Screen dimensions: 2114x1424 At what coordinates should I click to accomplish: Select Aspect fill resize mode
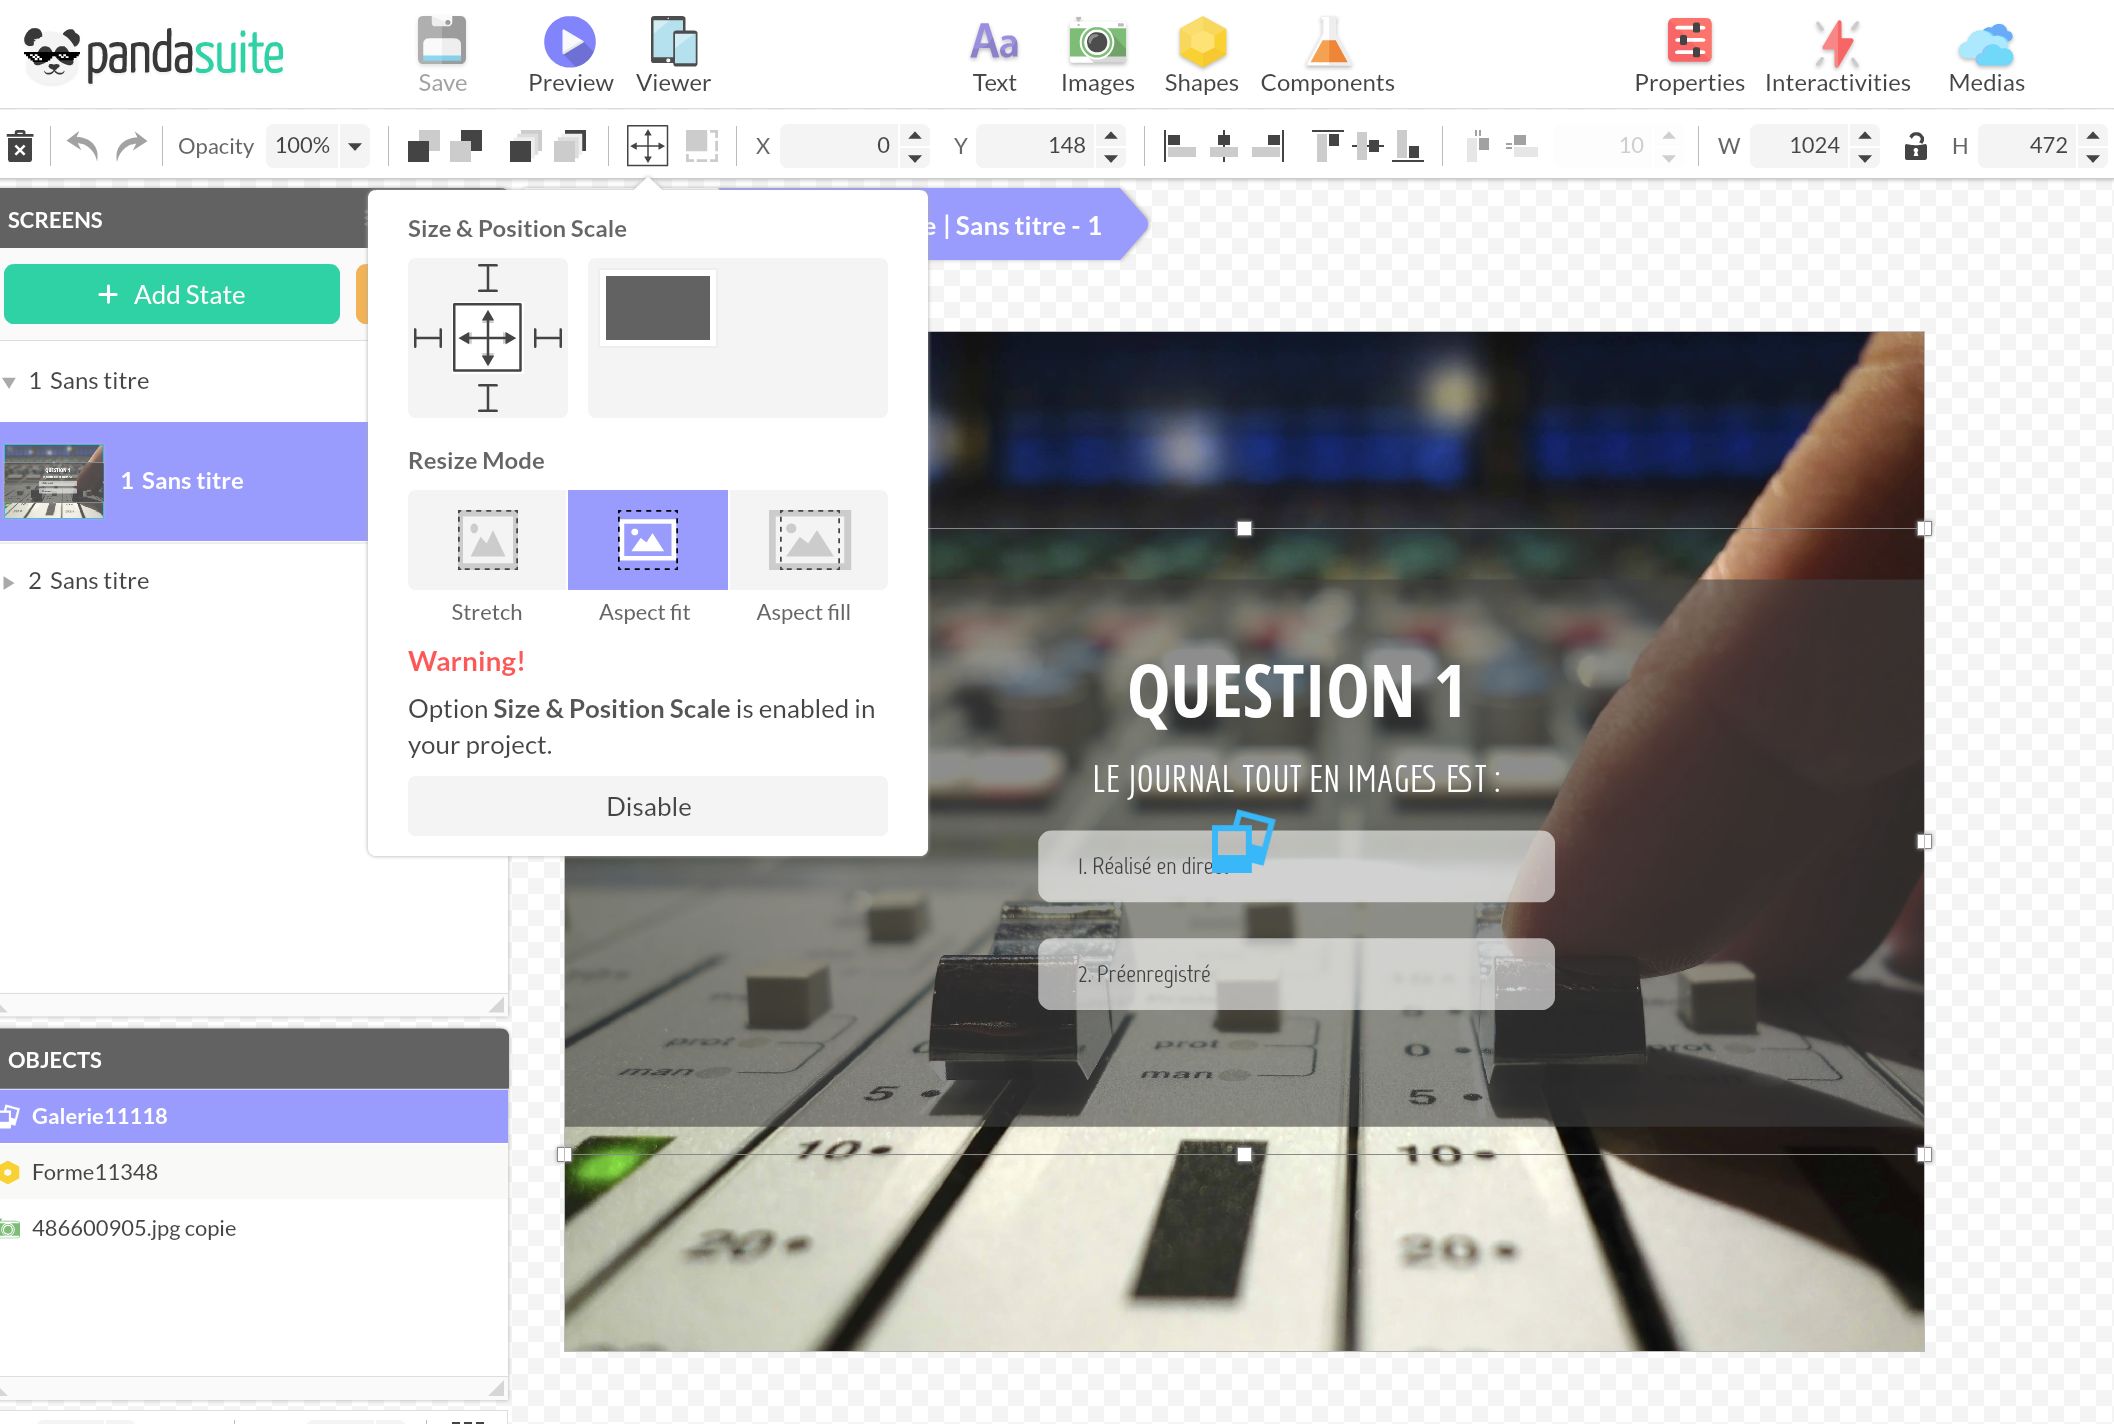click(808, 540)
